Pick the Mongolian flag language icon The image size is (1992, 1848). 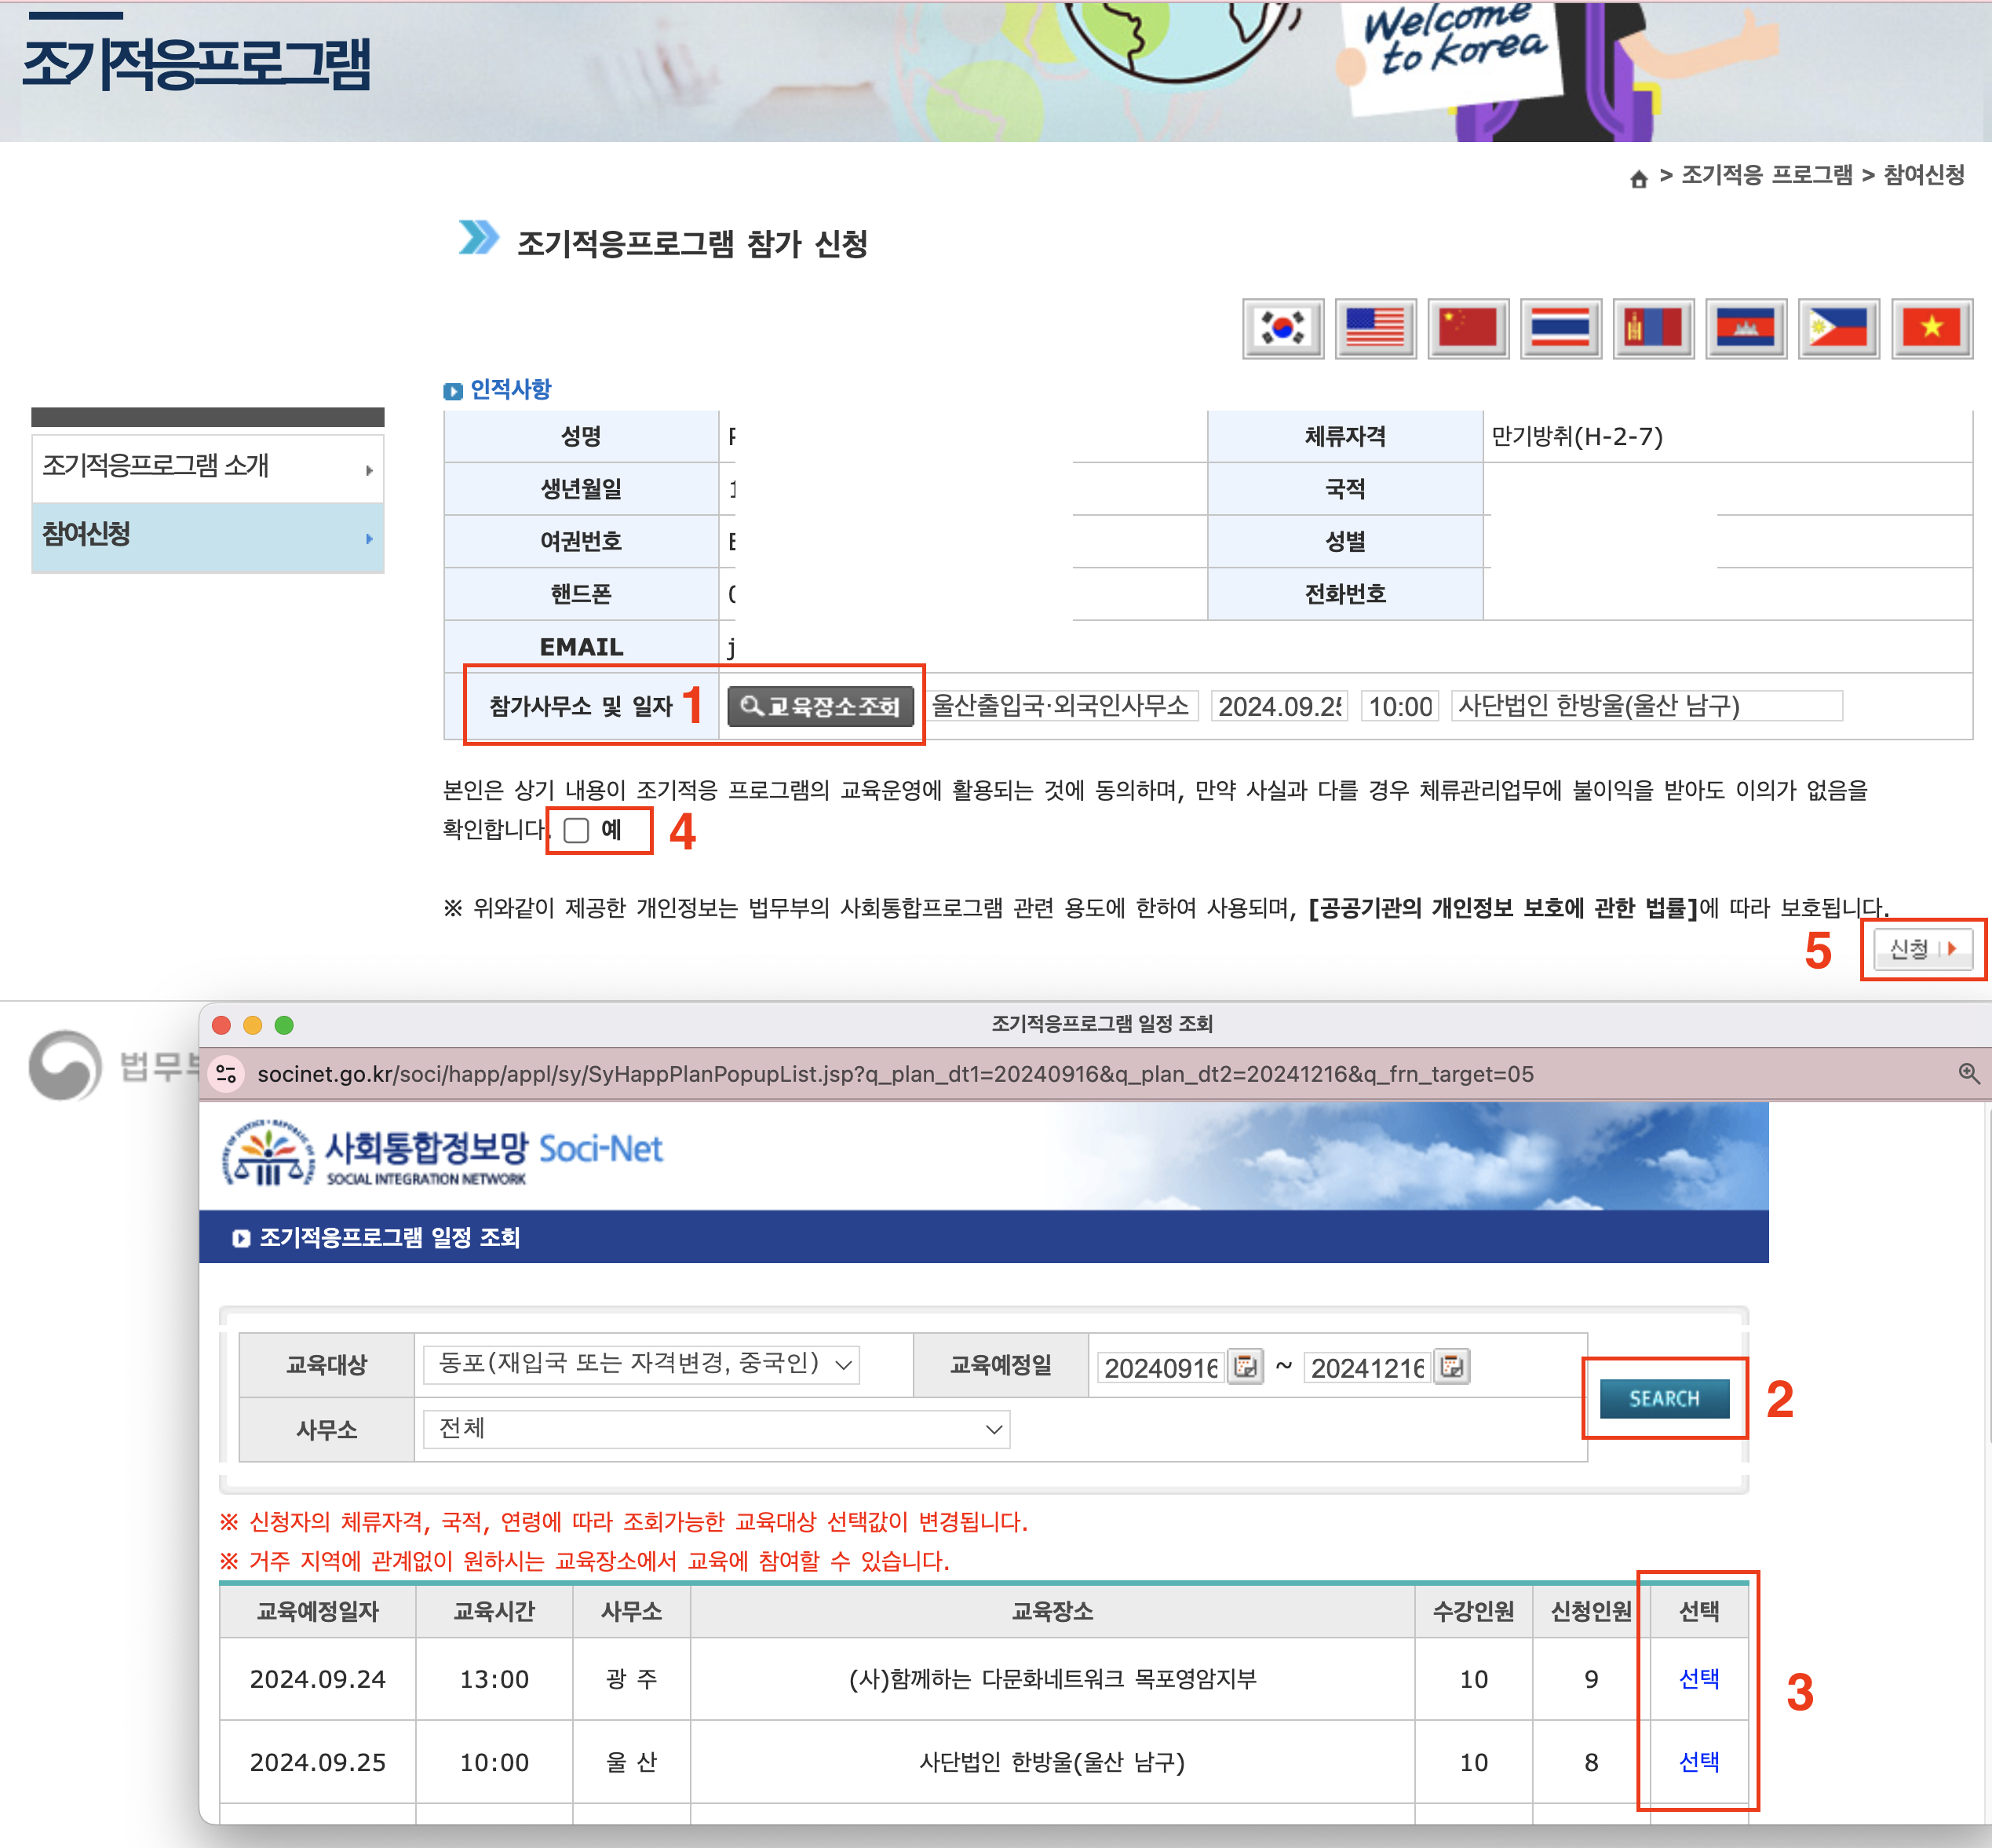coord(1653,328)
